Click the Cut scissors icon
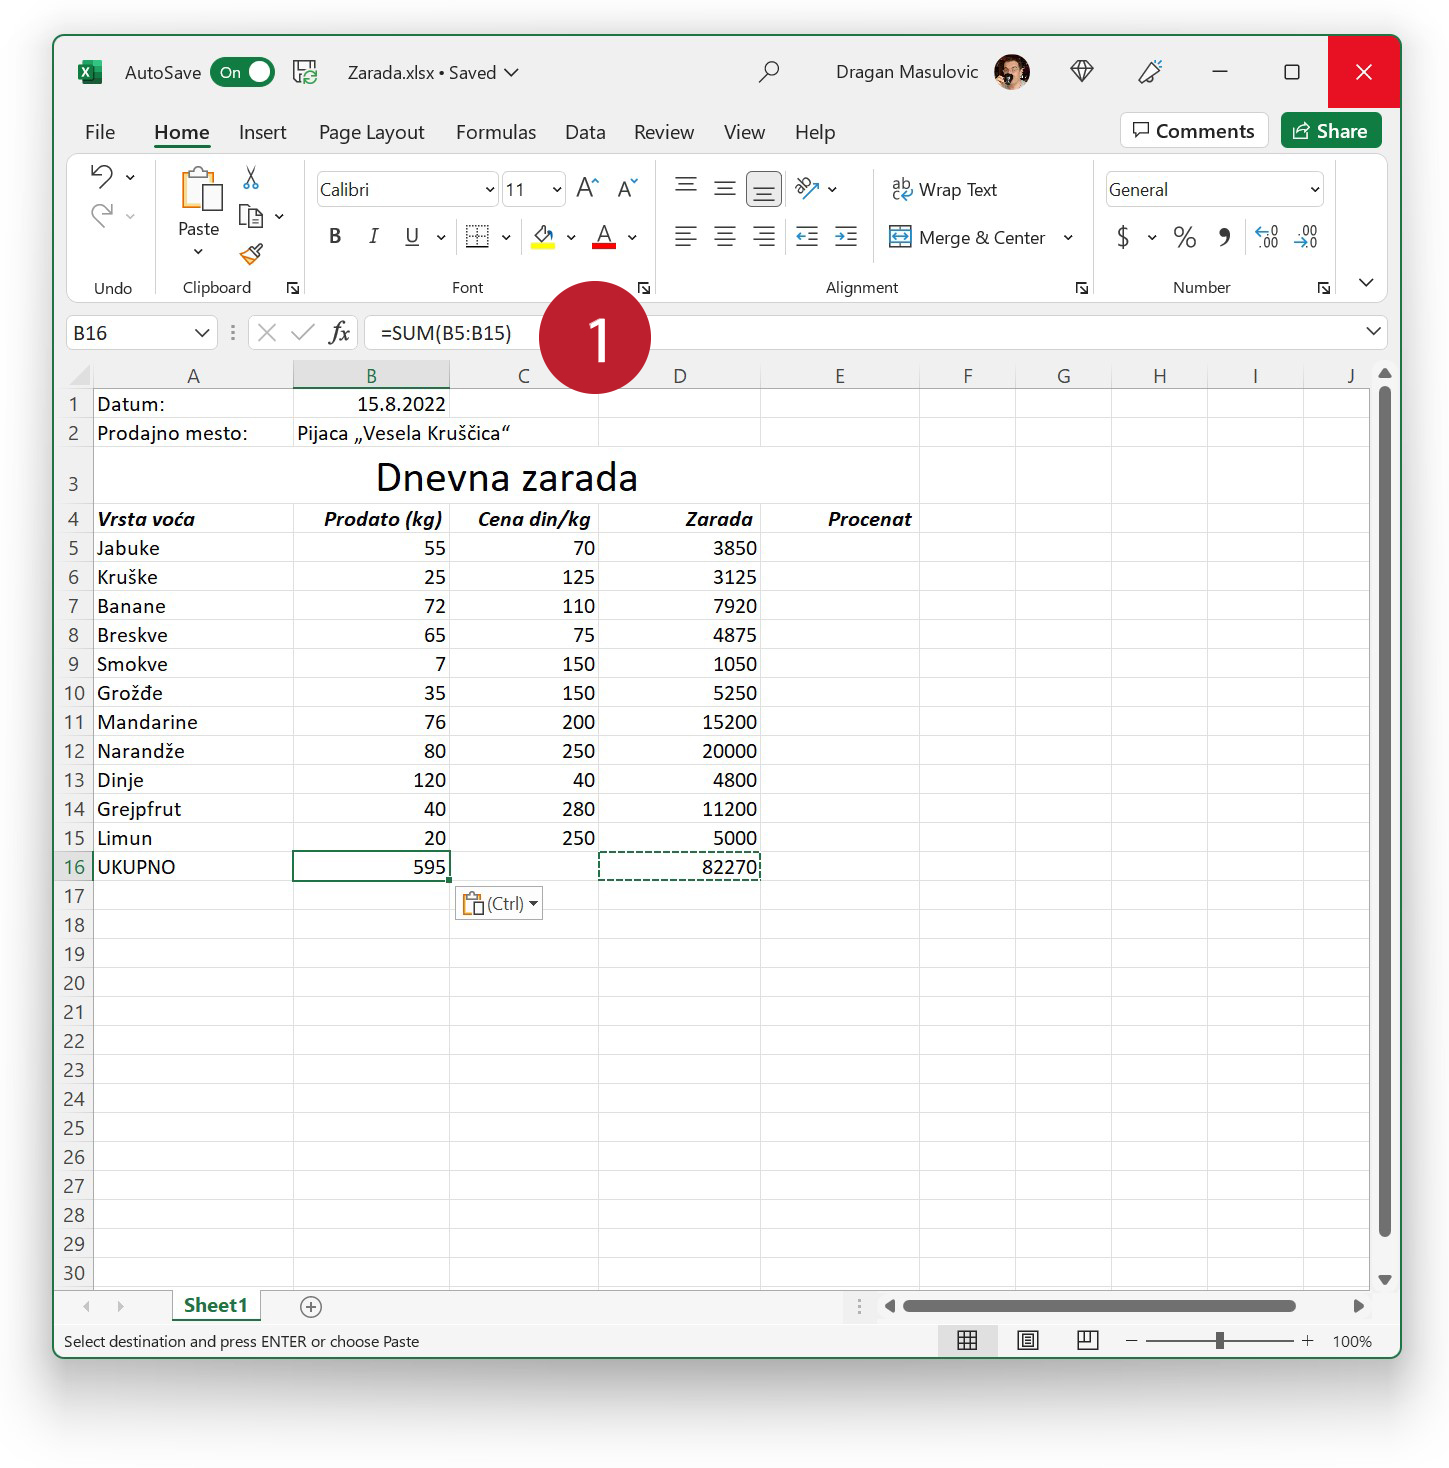The width and height of the screenshot is (1449, 1468). [x=251, y=178]
